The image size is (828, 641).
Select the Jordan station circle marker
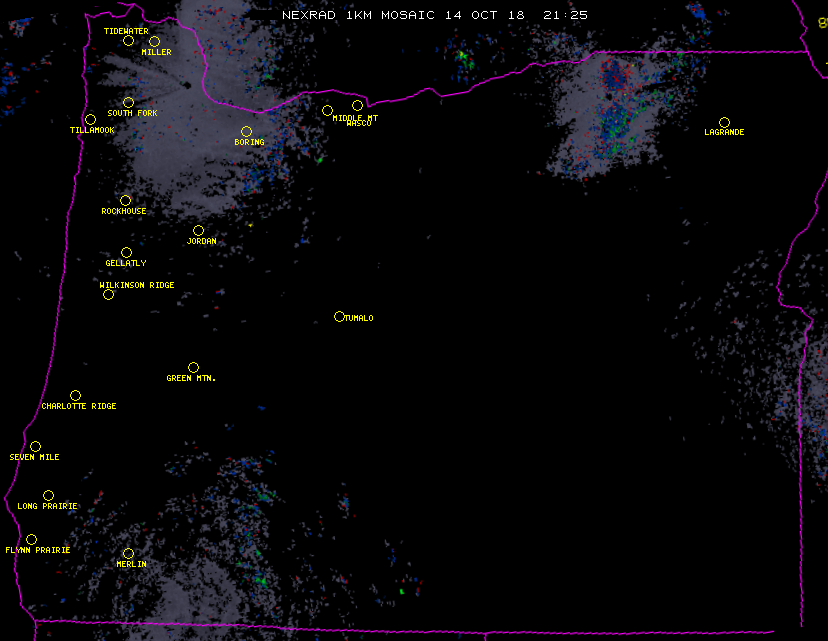(x=198, y=230)
